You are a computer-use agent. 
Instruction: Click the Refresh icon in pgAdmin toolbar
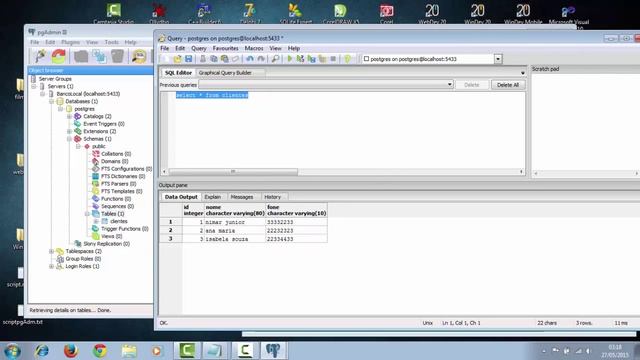click(x=59, y=56)
